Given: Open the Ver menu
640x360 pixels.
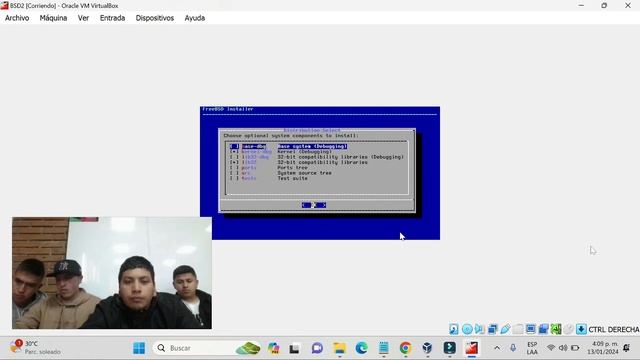Looking at the screenshot, I should click(x=83, y=18).
